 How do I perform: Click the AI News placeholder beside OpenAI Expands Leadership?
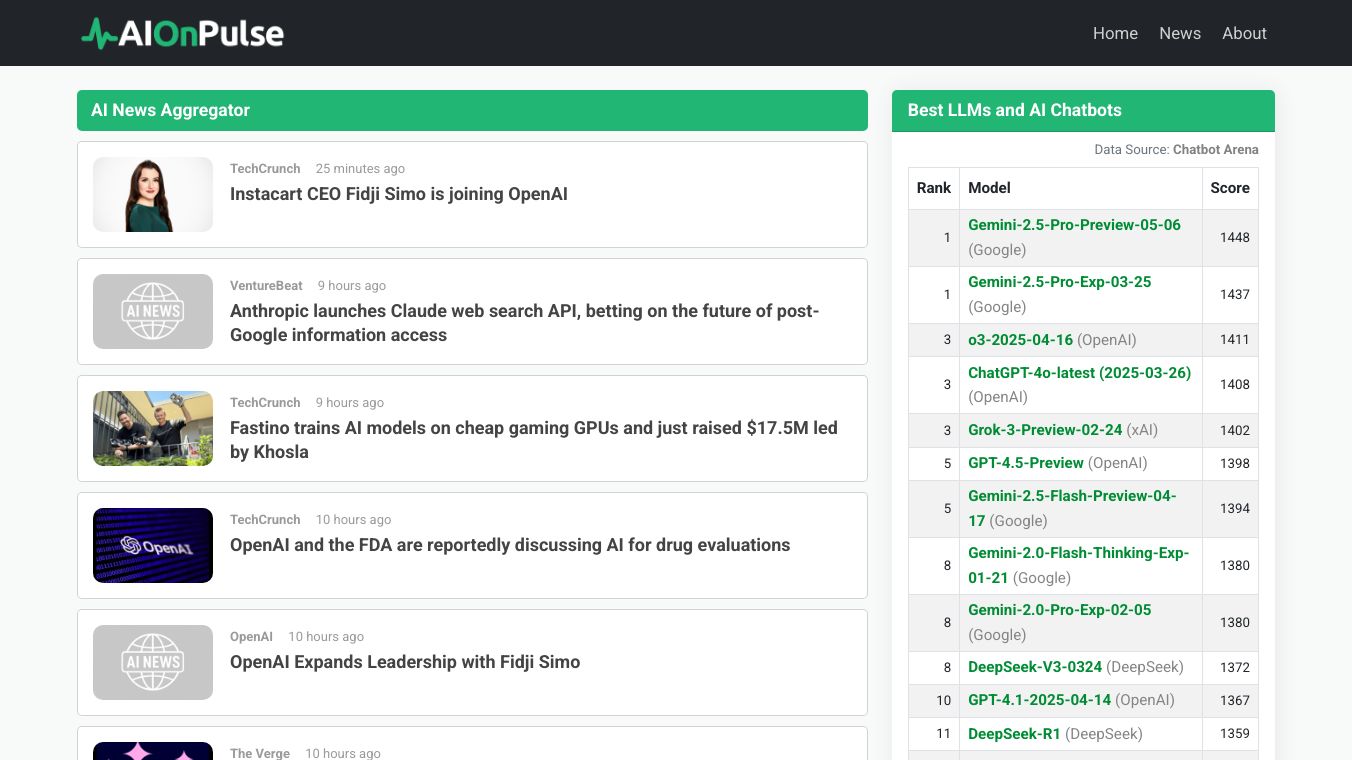(x=153, y=662)
